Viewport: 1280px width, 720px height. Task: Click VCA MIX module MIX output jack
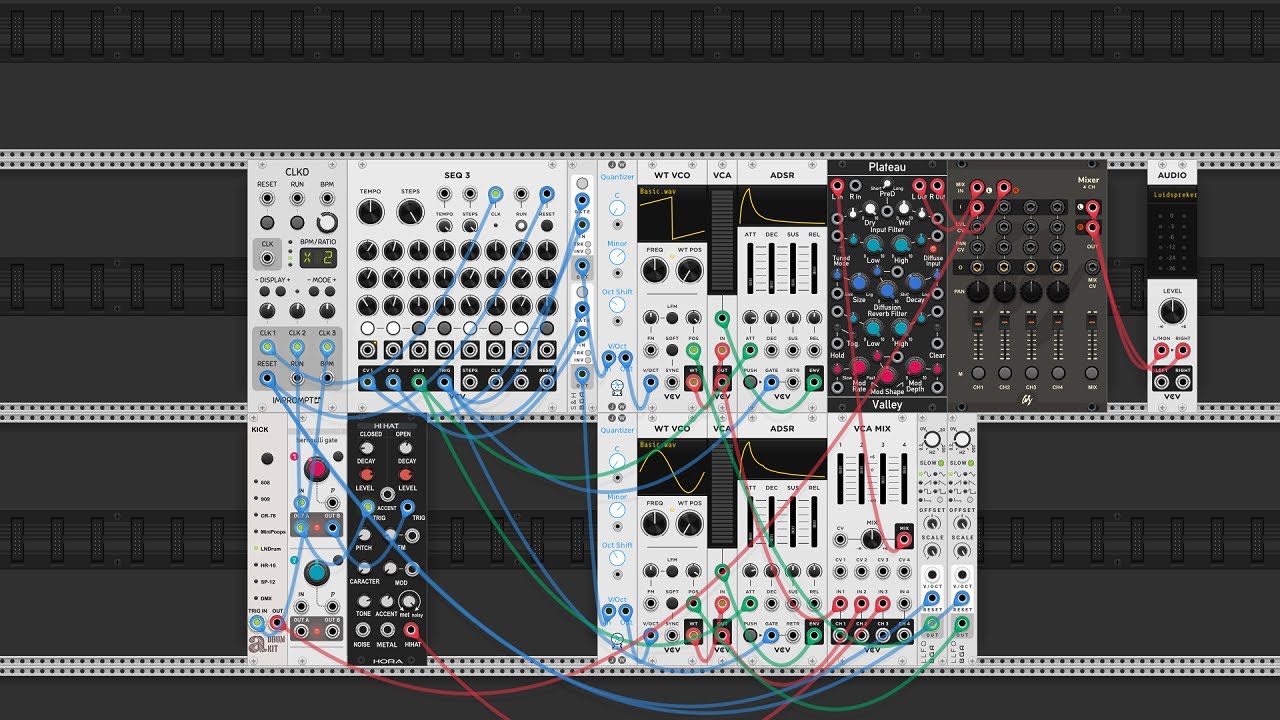[904, 537]
